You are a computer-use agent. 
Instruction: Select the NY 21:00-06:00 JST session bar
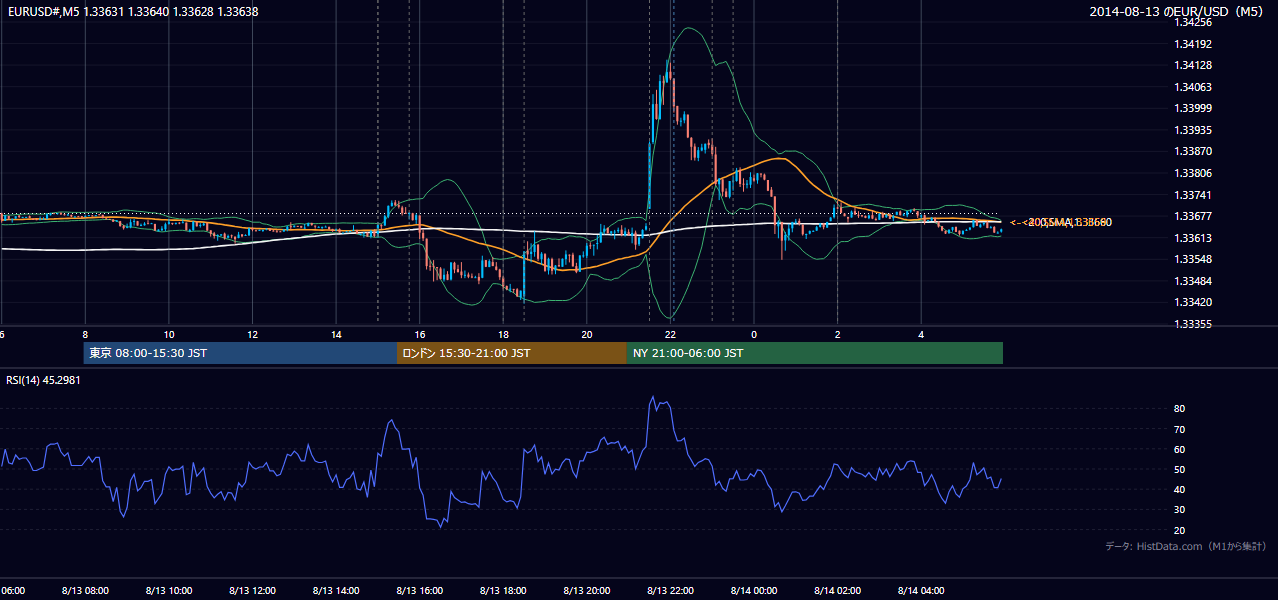815,353
